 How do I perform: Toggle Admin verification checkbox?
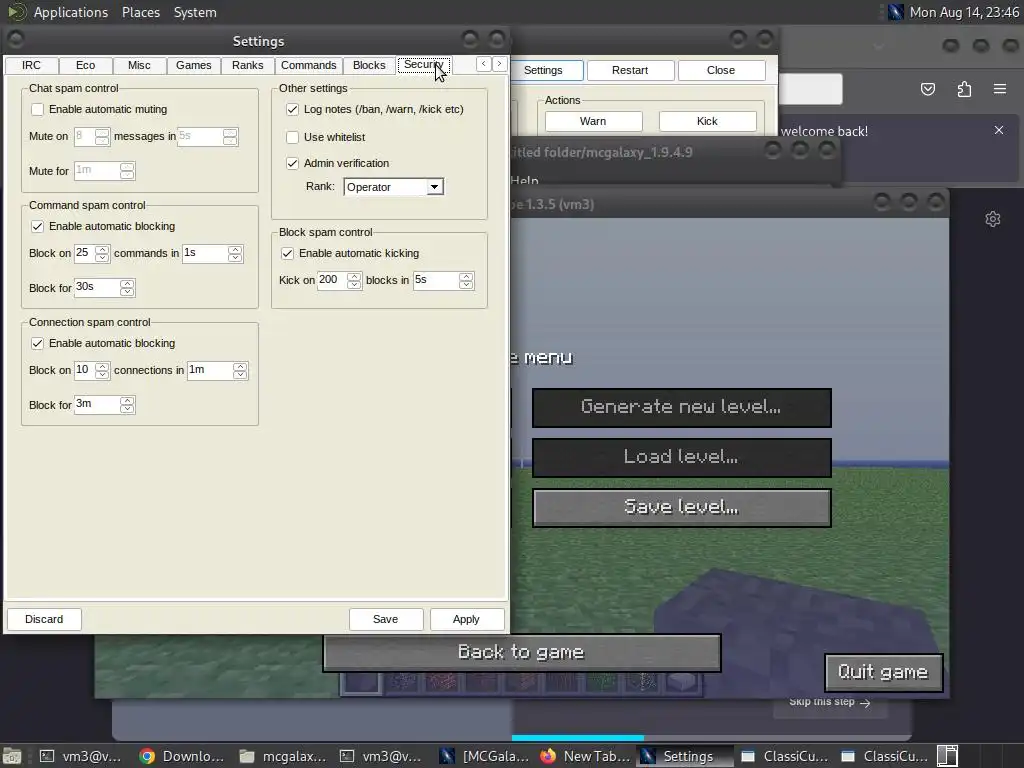coord(292,163)
